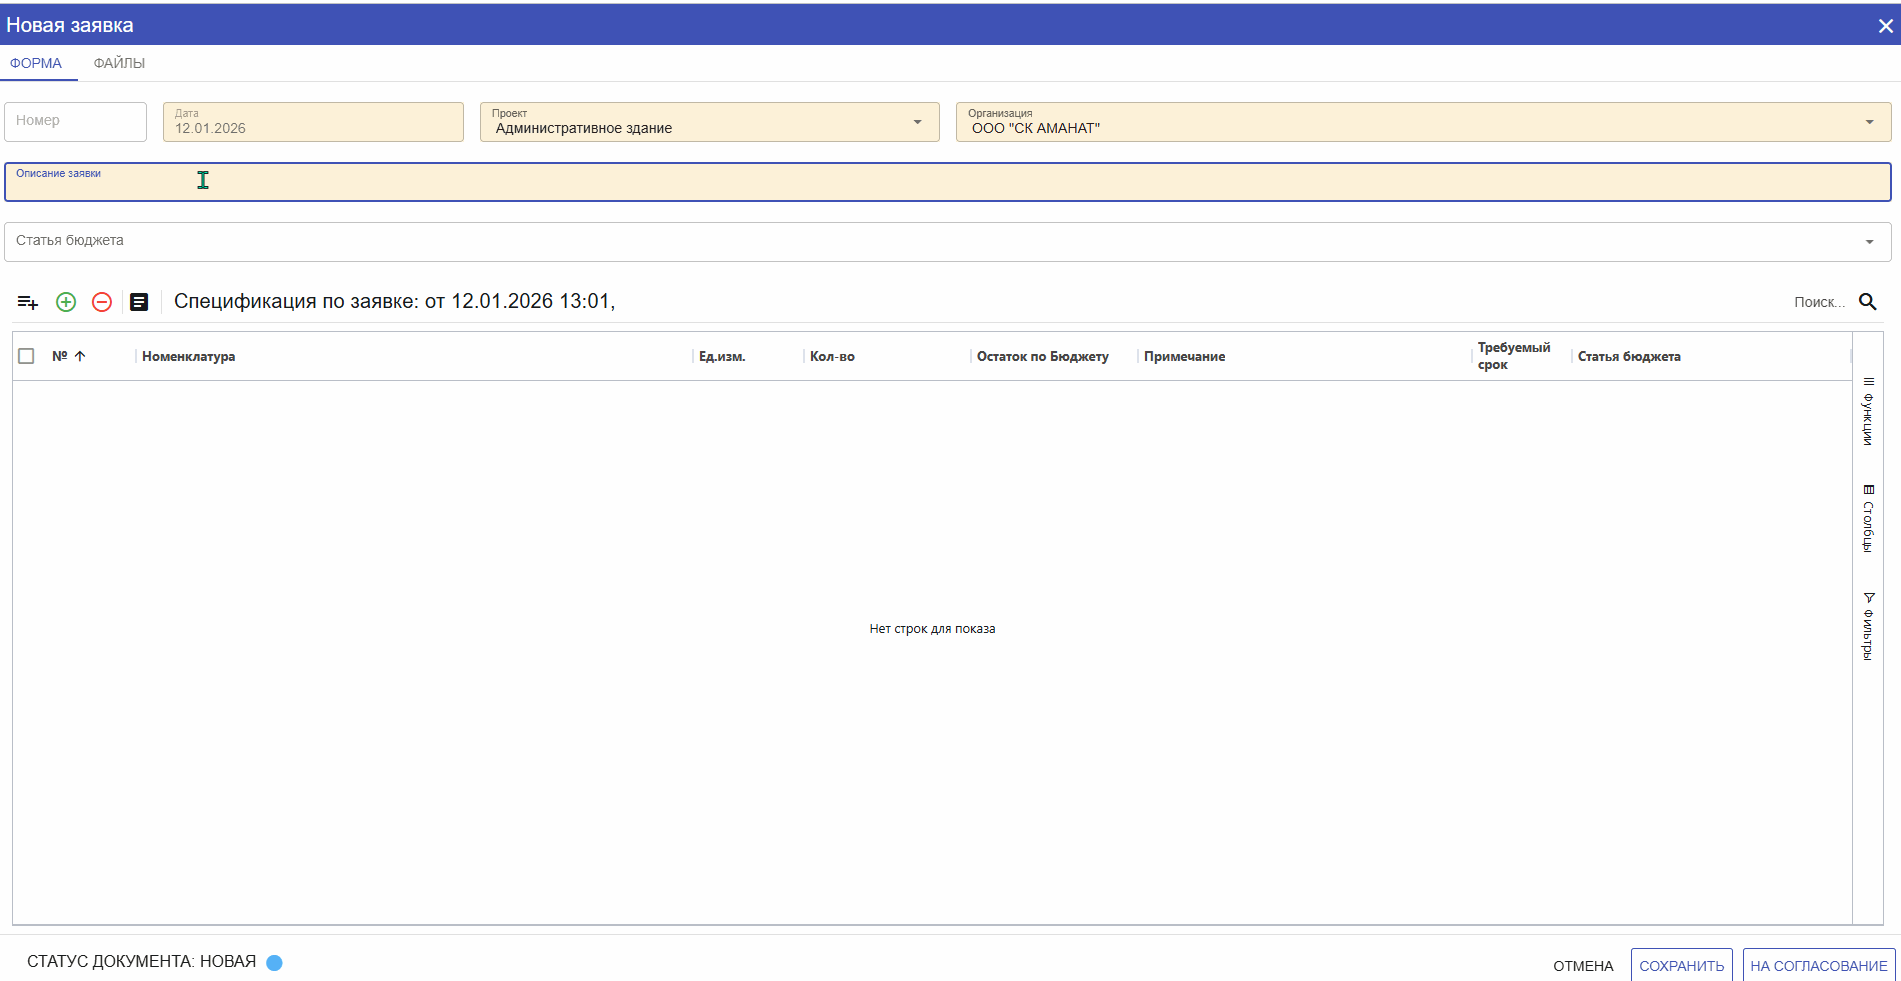Viewport: 1901px width, 981px height.
Task: Close the Новая заявка dialog
Action: pos(1885,26)
